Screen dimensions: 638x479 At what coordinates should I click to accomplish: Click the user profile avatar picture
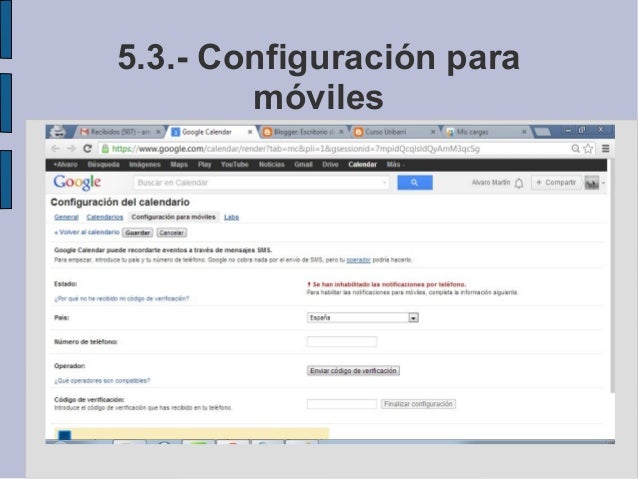tap(592, 183)
